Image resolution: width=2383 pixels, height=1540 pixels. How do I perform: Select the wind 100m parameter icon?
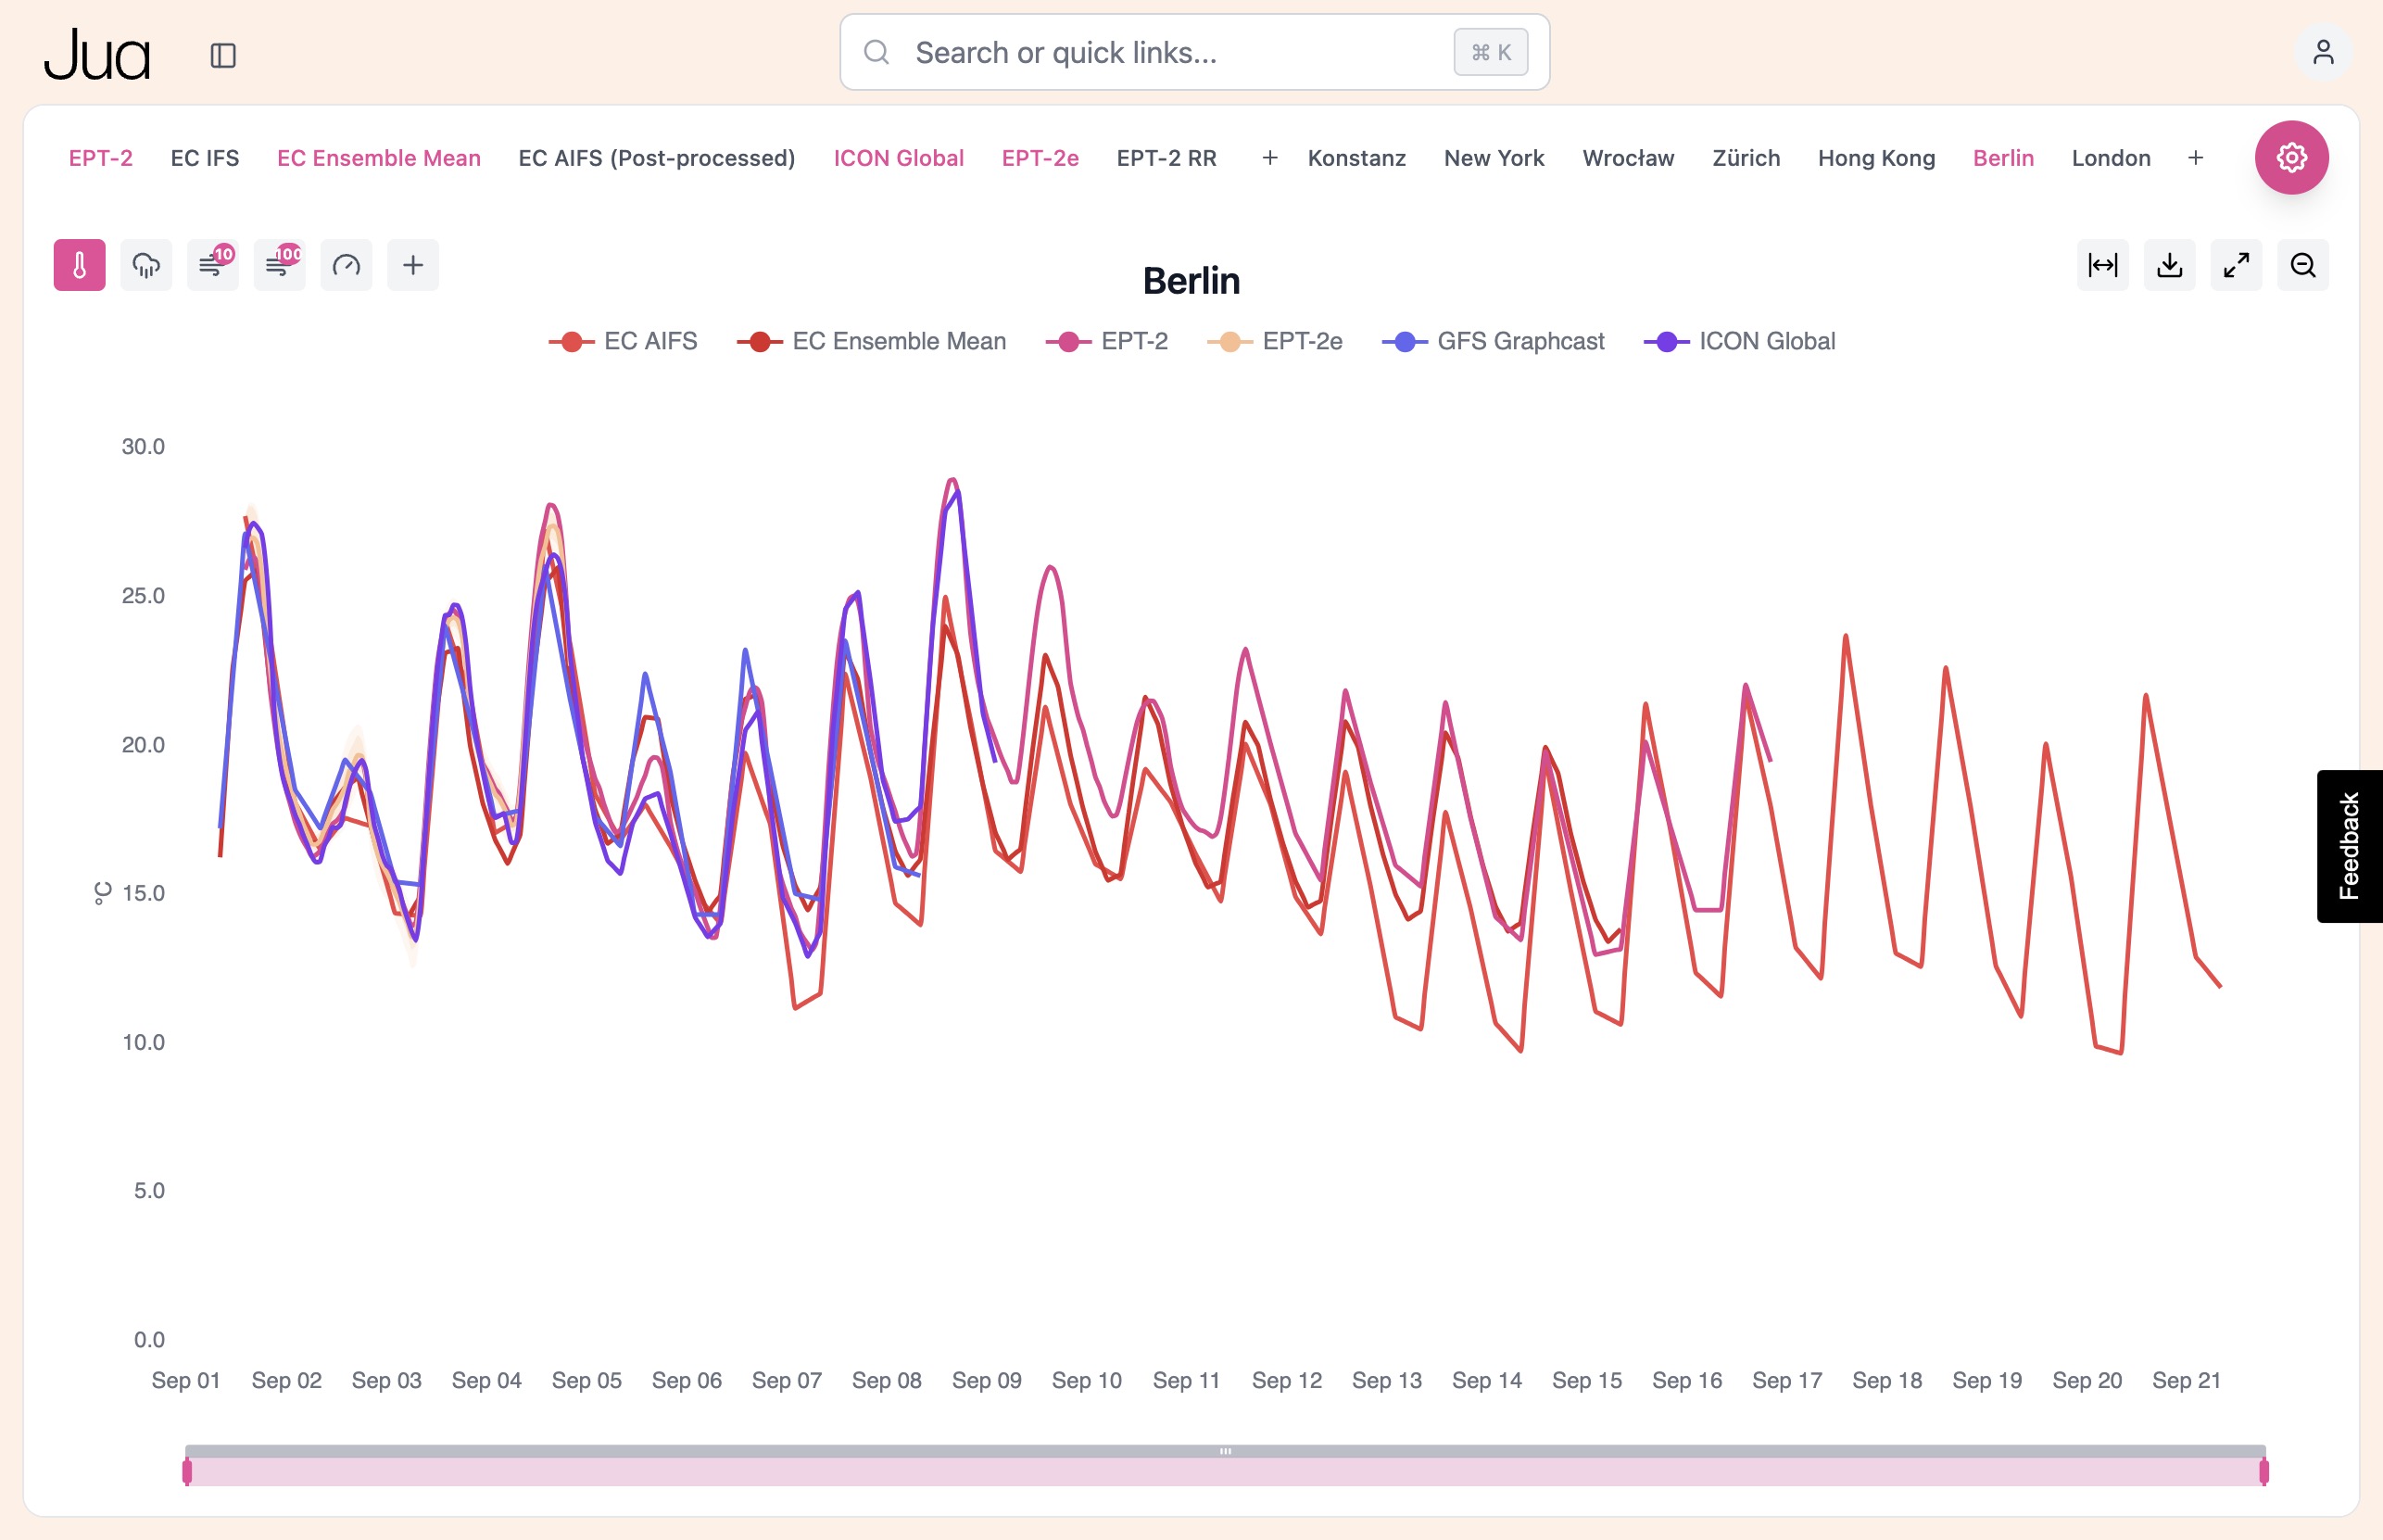click(x=278, y=265)
